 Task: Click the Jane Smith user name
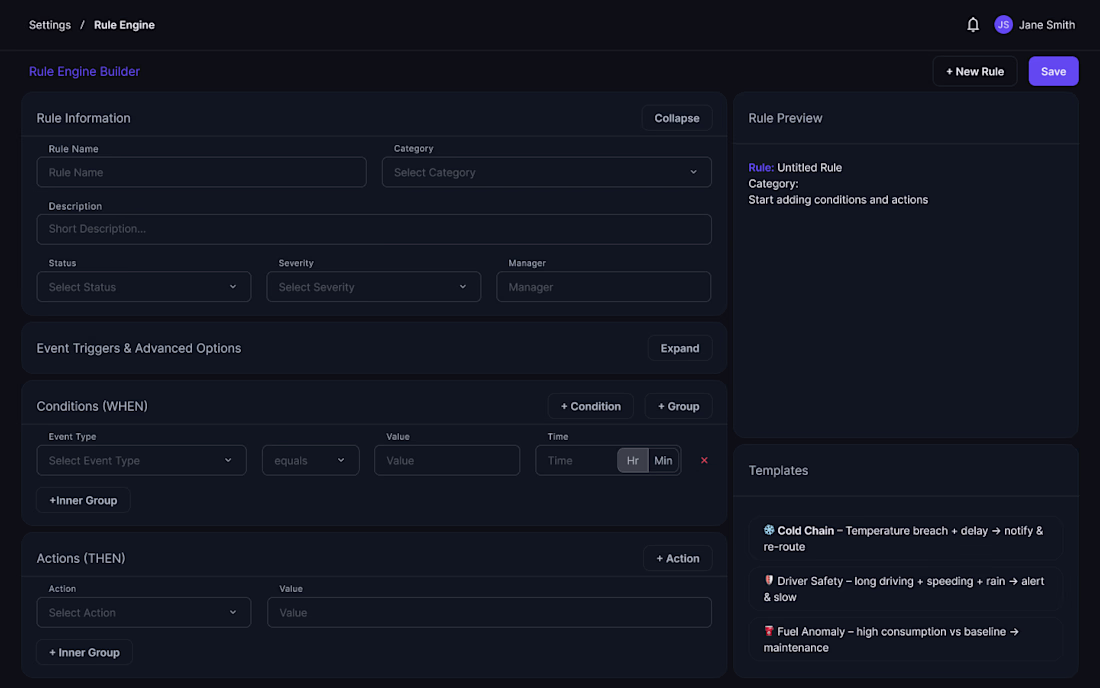(1046, 25)
